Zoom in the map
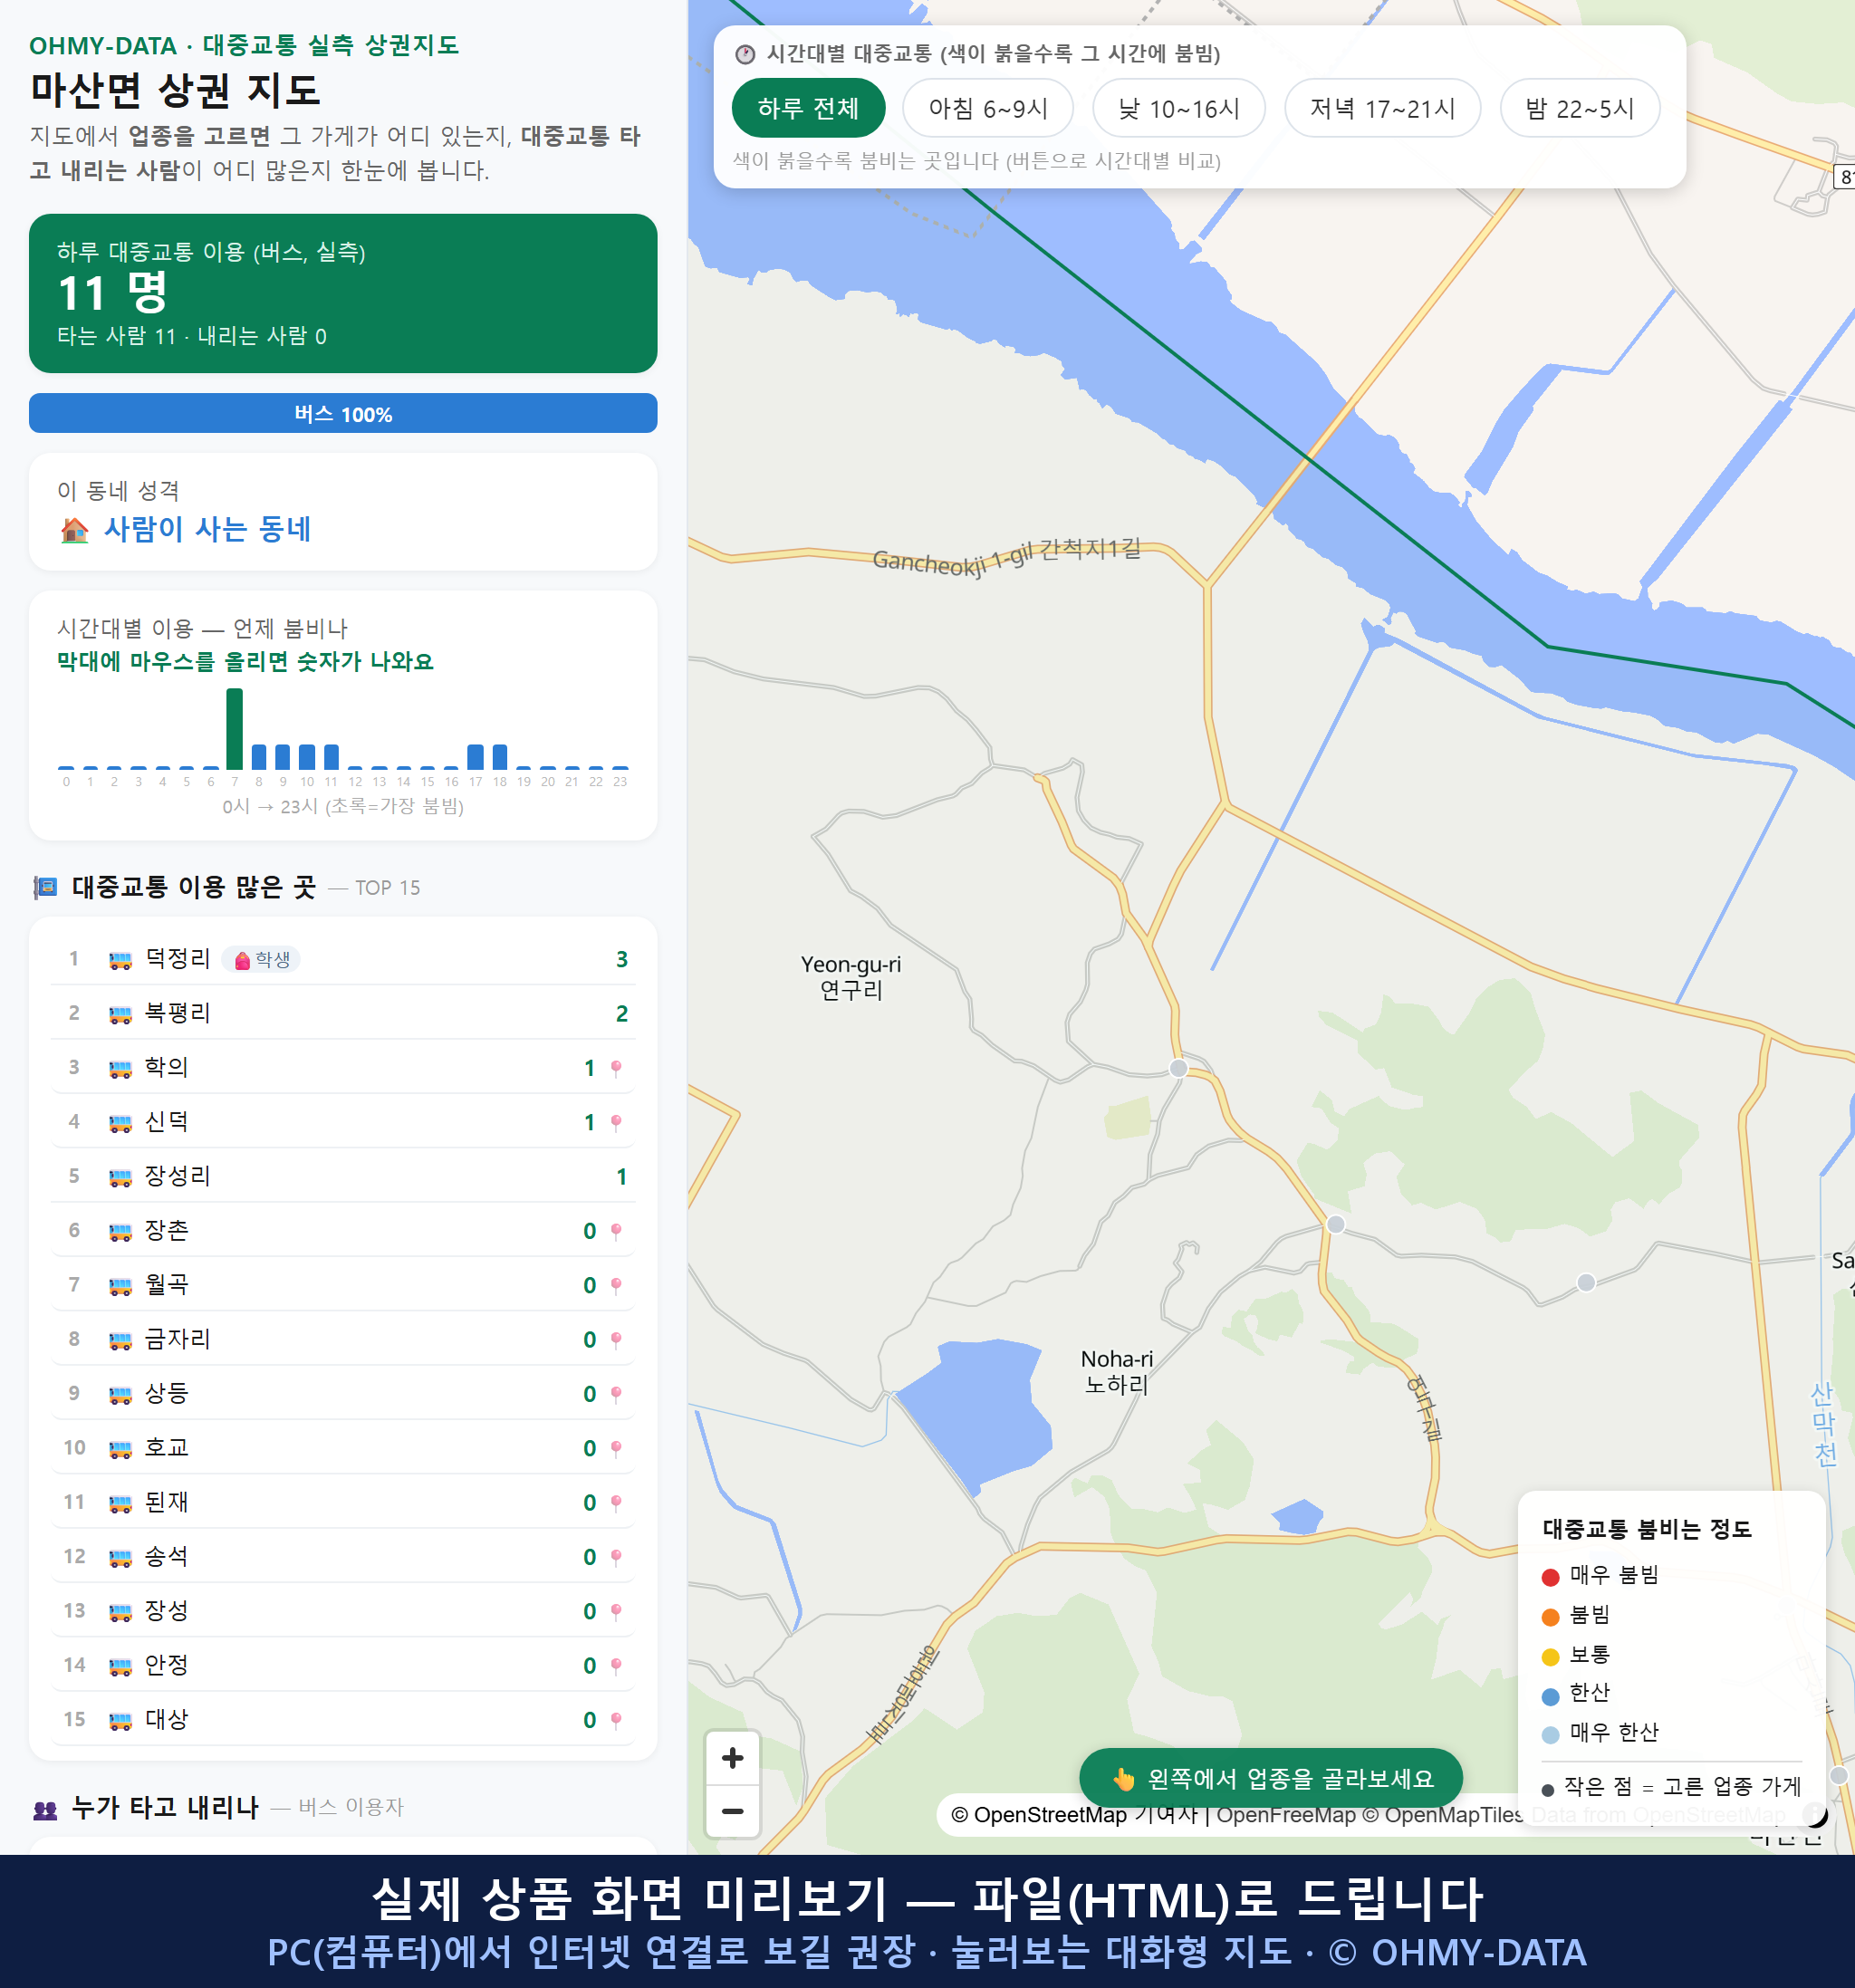The image size is (1855, 1988). click(x=733, y=1757)
